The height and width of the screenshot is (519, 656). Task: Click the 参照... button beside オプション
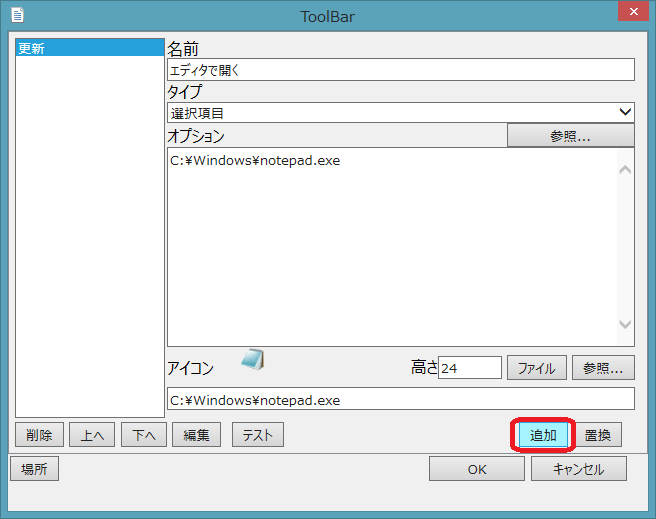(570, 136)
